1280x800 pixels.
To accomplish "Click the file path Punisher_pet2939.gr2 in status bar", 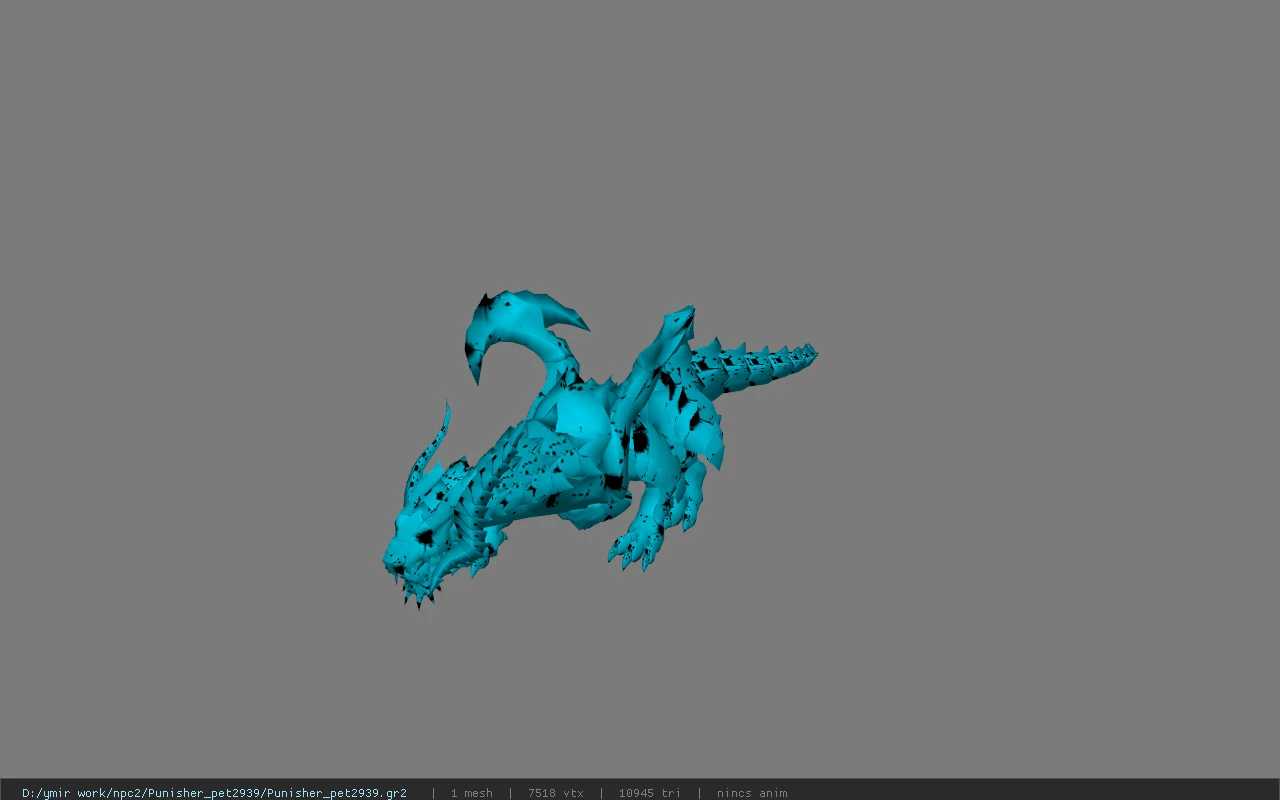I will (x=214, y=793).
